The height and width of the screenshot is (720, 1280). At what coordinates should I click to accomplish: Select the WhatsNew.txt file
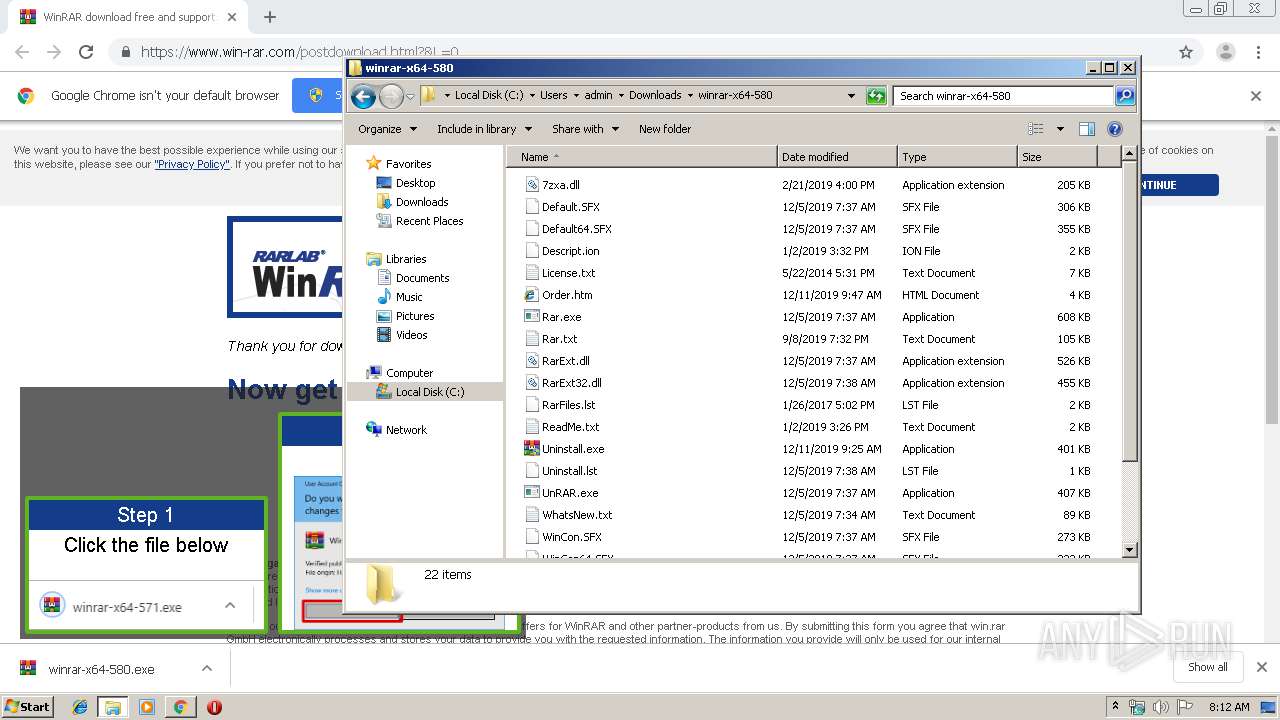tap(577, 515)
